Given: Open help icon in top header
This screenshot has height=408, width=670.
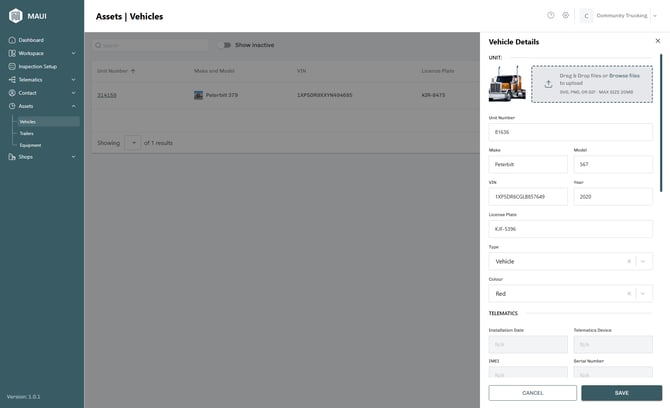Looking at the screenshot, I should coord(551,16).
